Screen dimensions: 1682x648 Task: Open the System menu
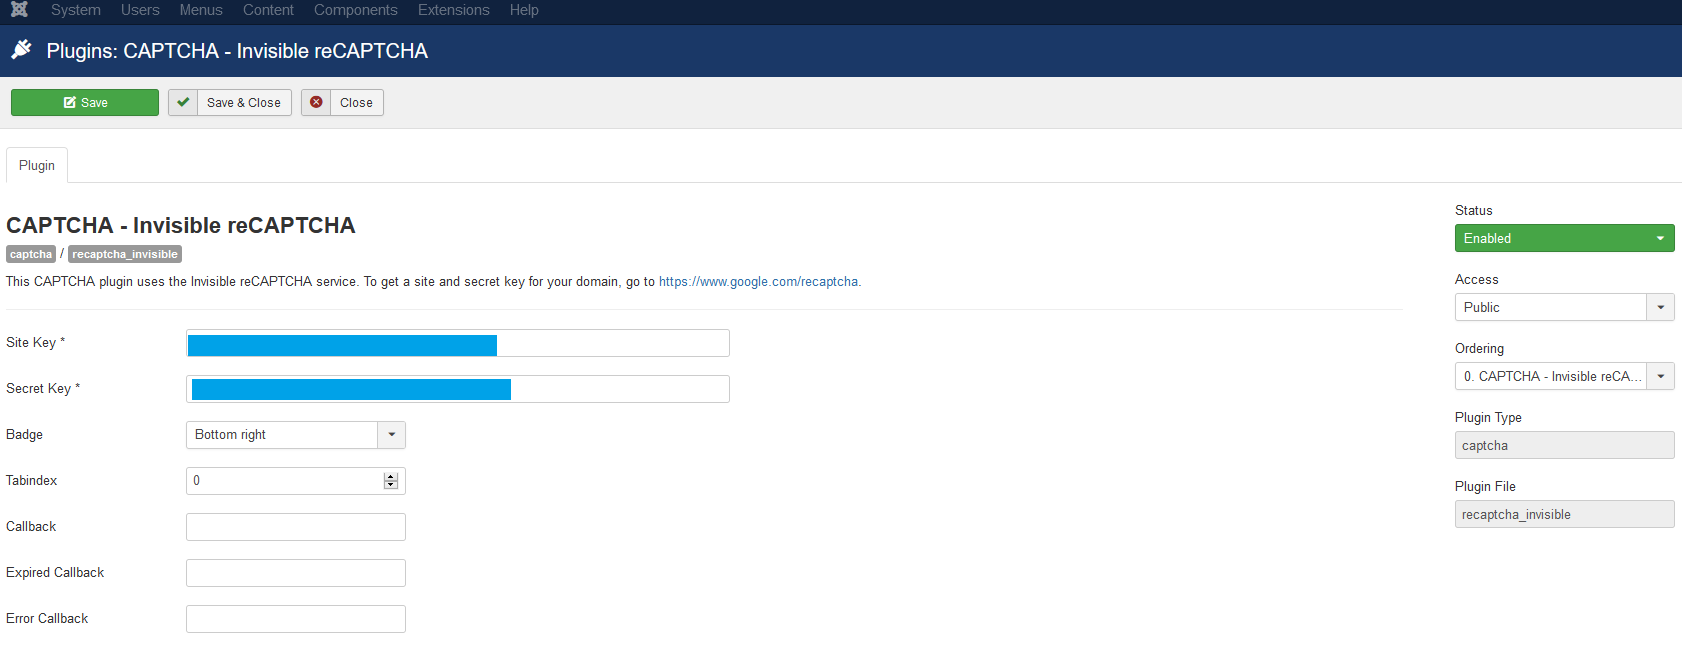click(x=76, y=10)
